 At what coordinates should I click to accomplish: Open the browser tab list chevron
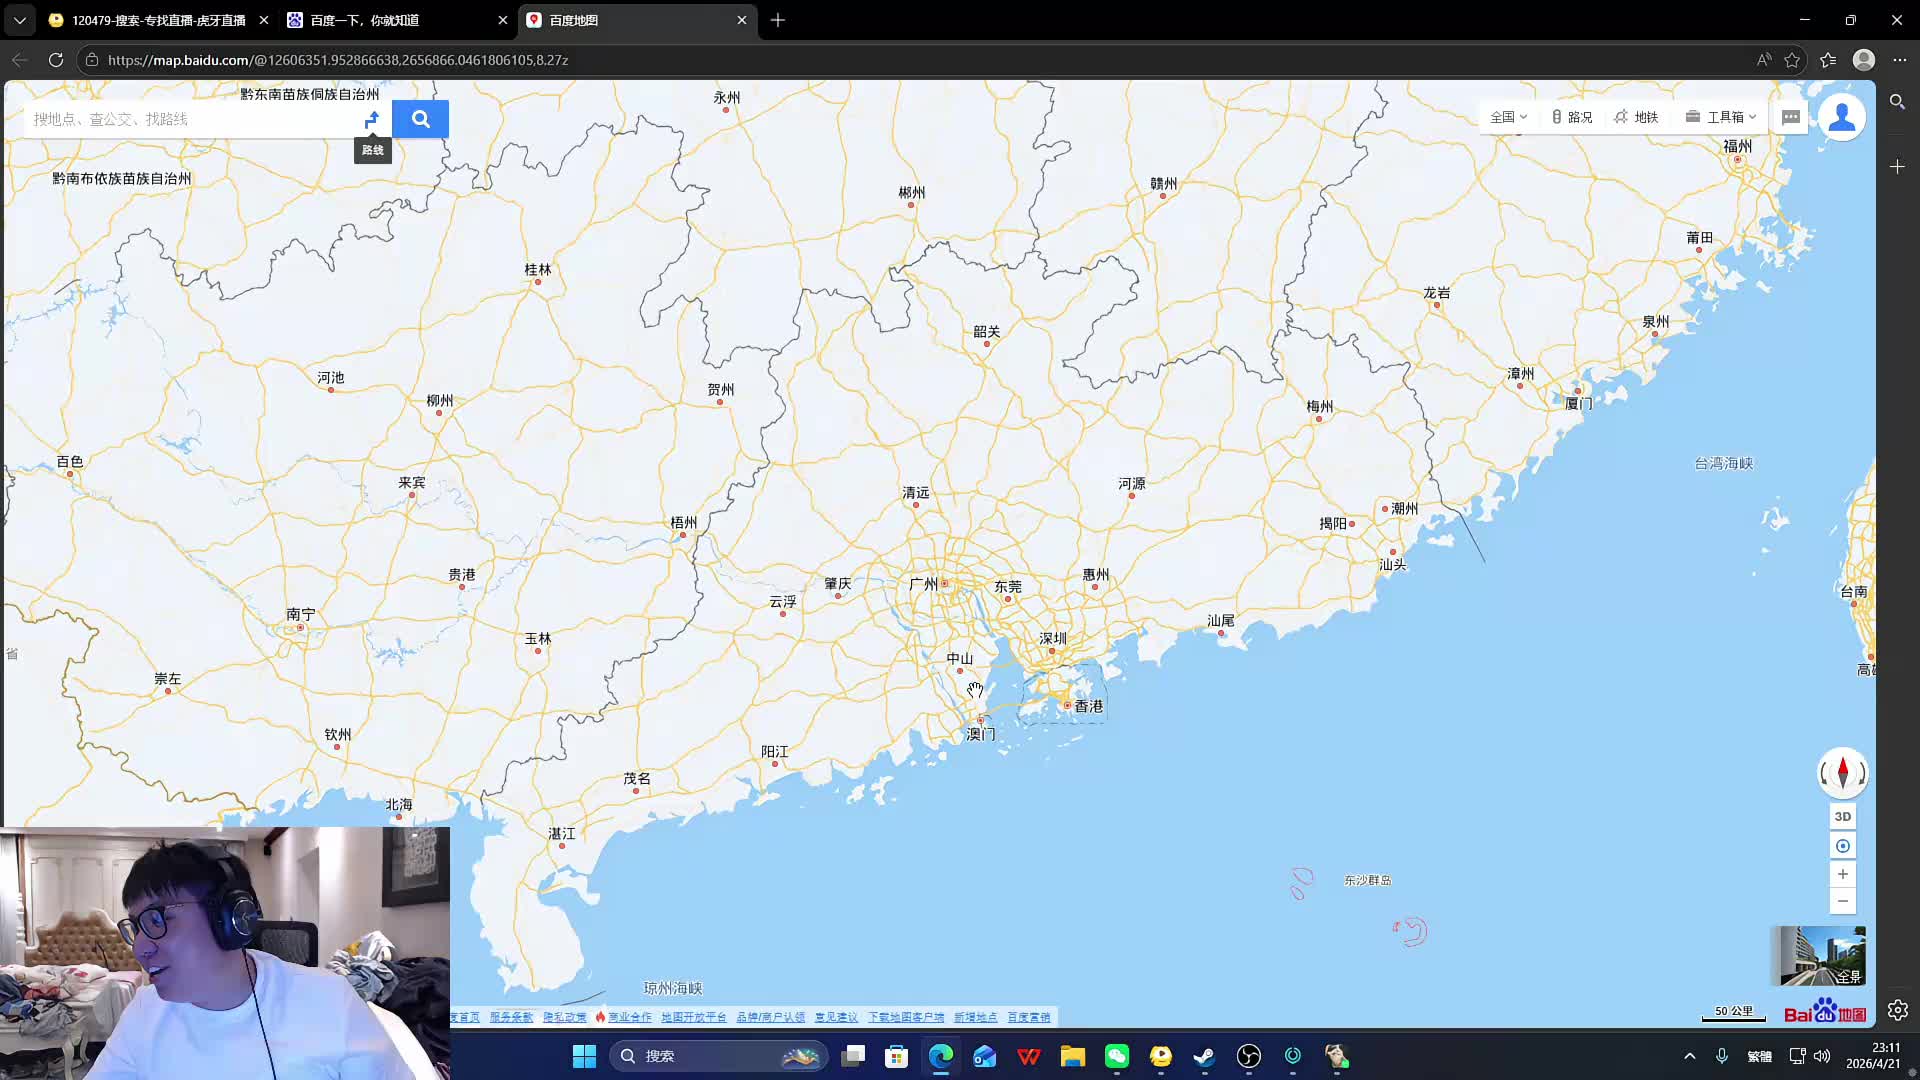click(x=19, y=20)
